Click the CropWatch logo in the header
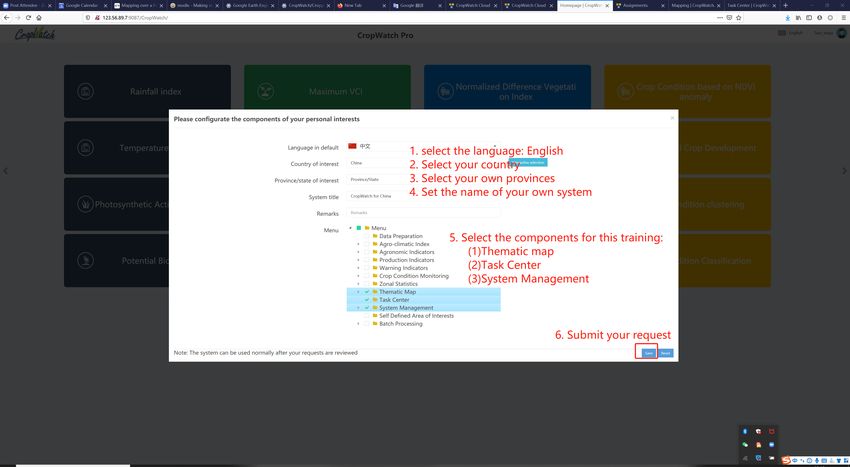This screenshot has height=467, width=850. coord(35,35)
